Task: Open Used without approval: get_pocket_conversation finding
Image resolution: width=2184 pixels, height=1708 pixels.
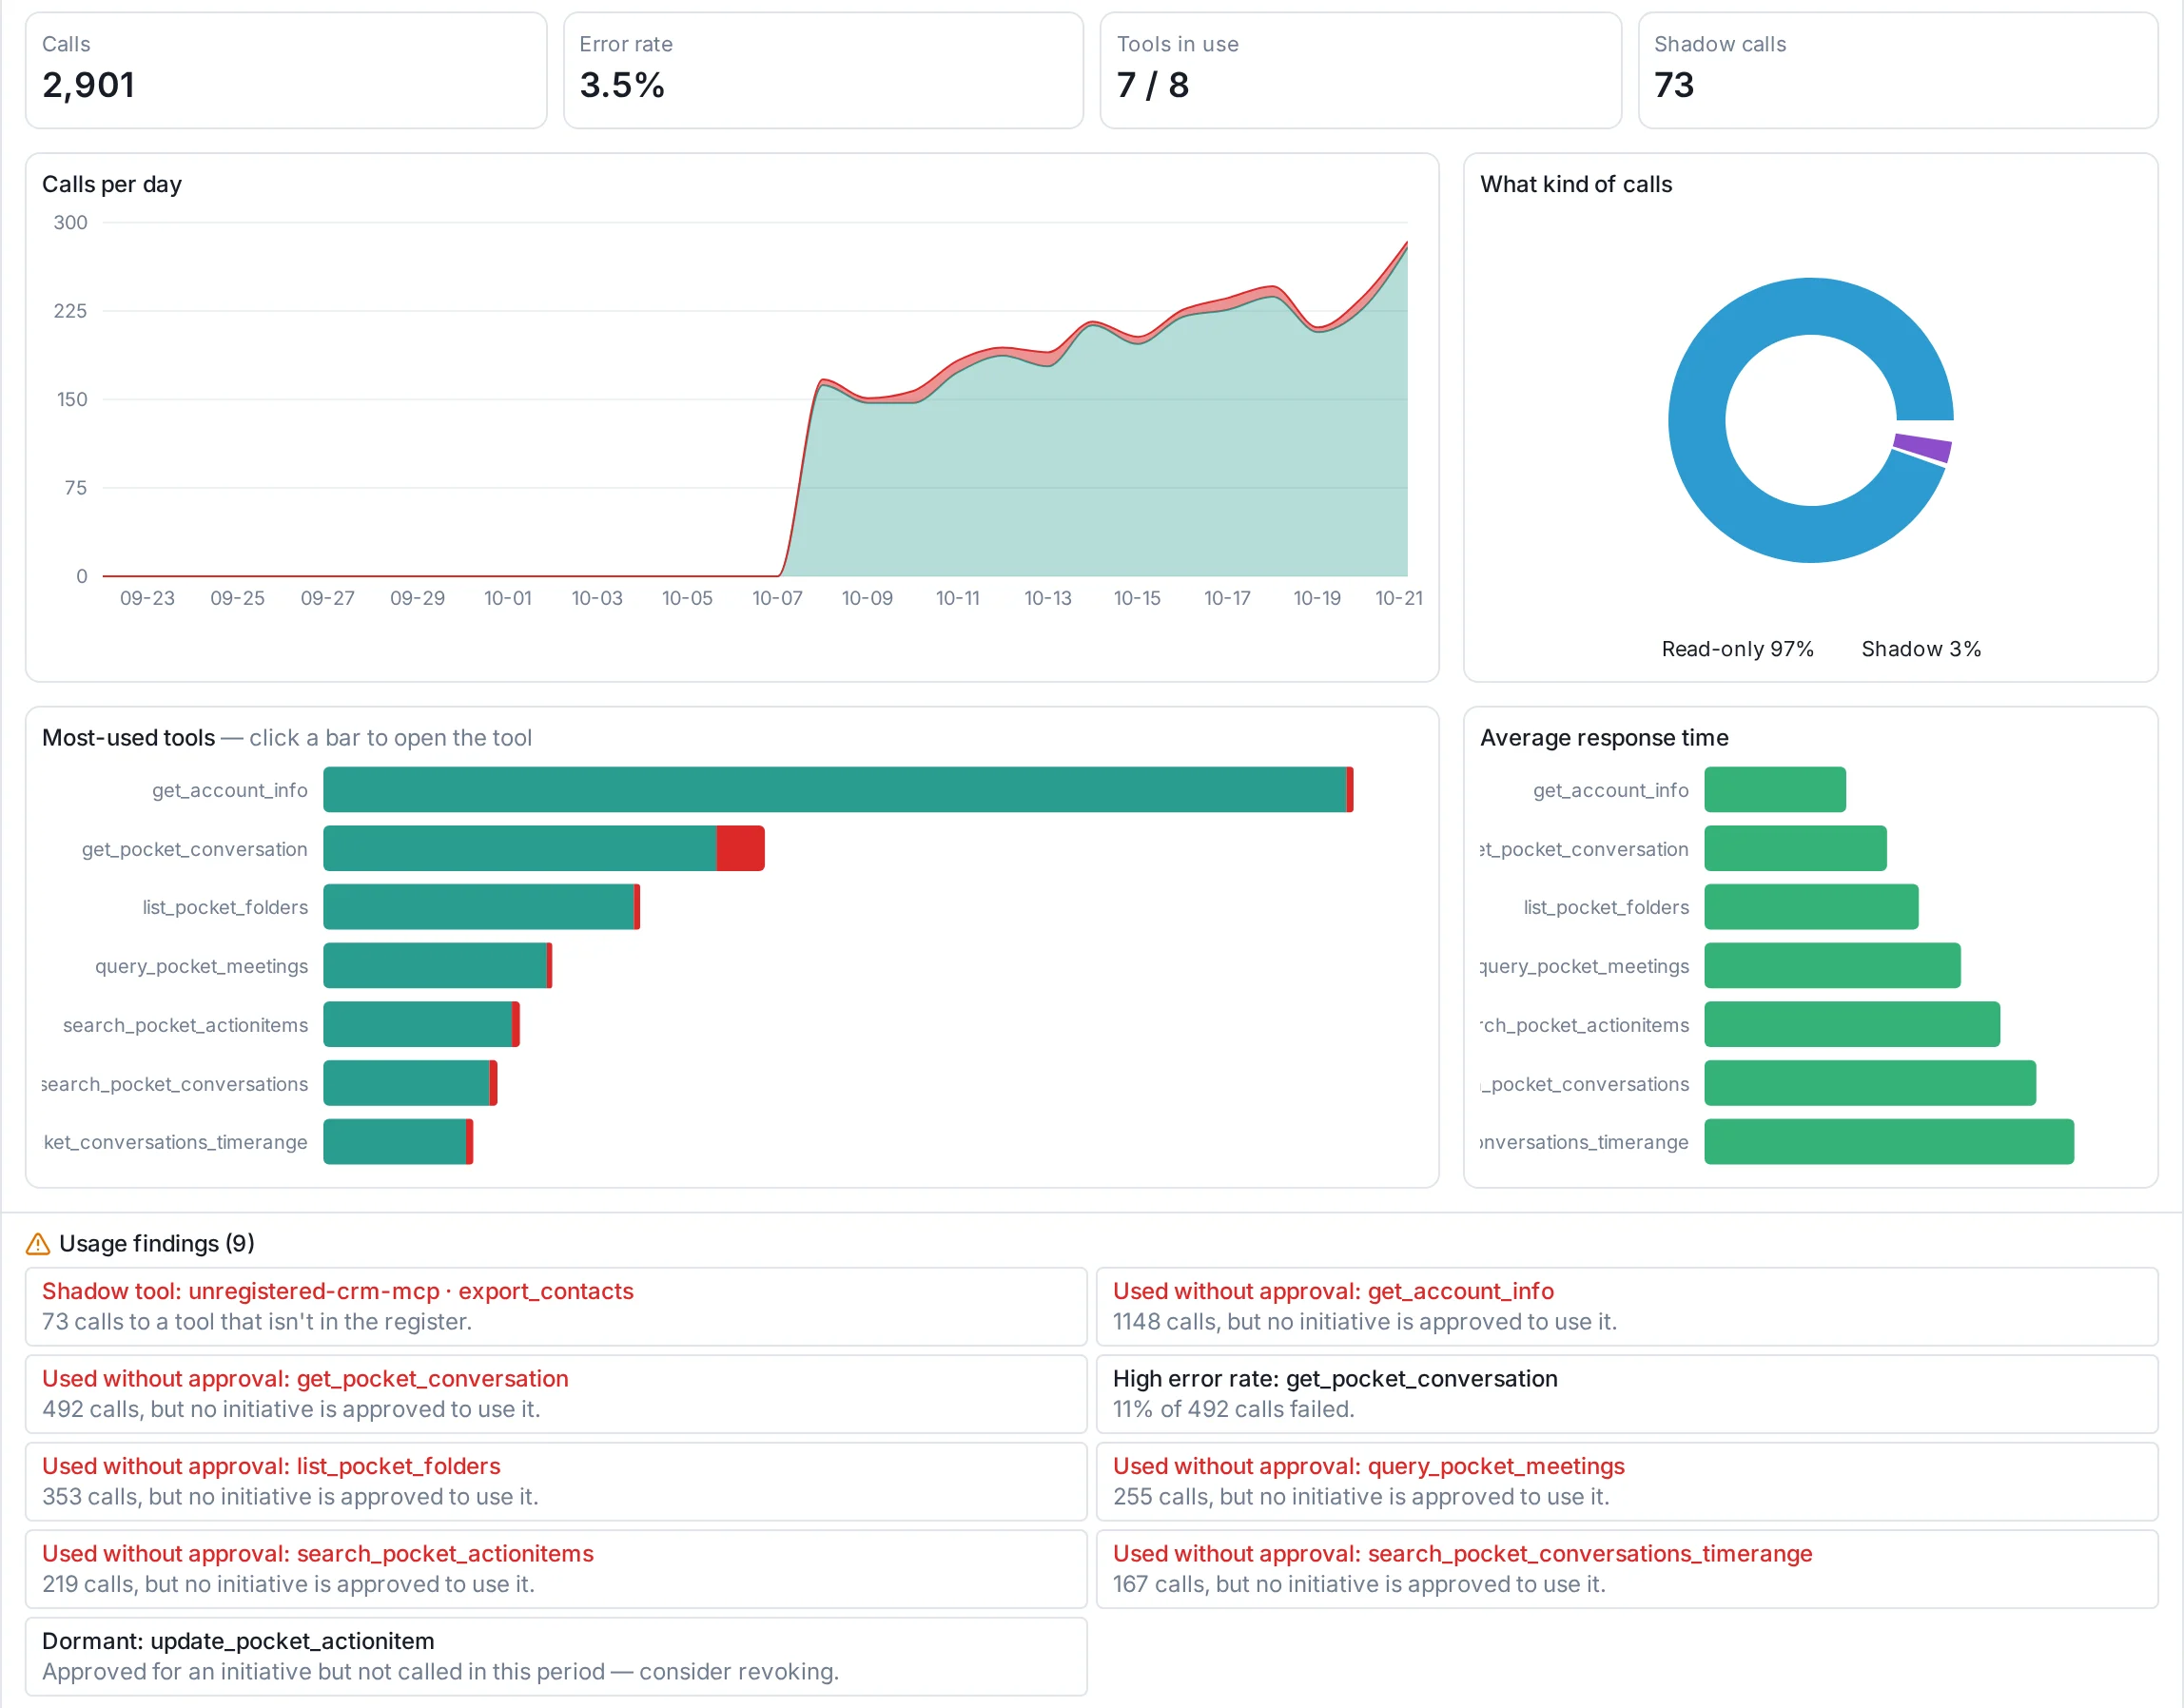Action: point(556,1394)
